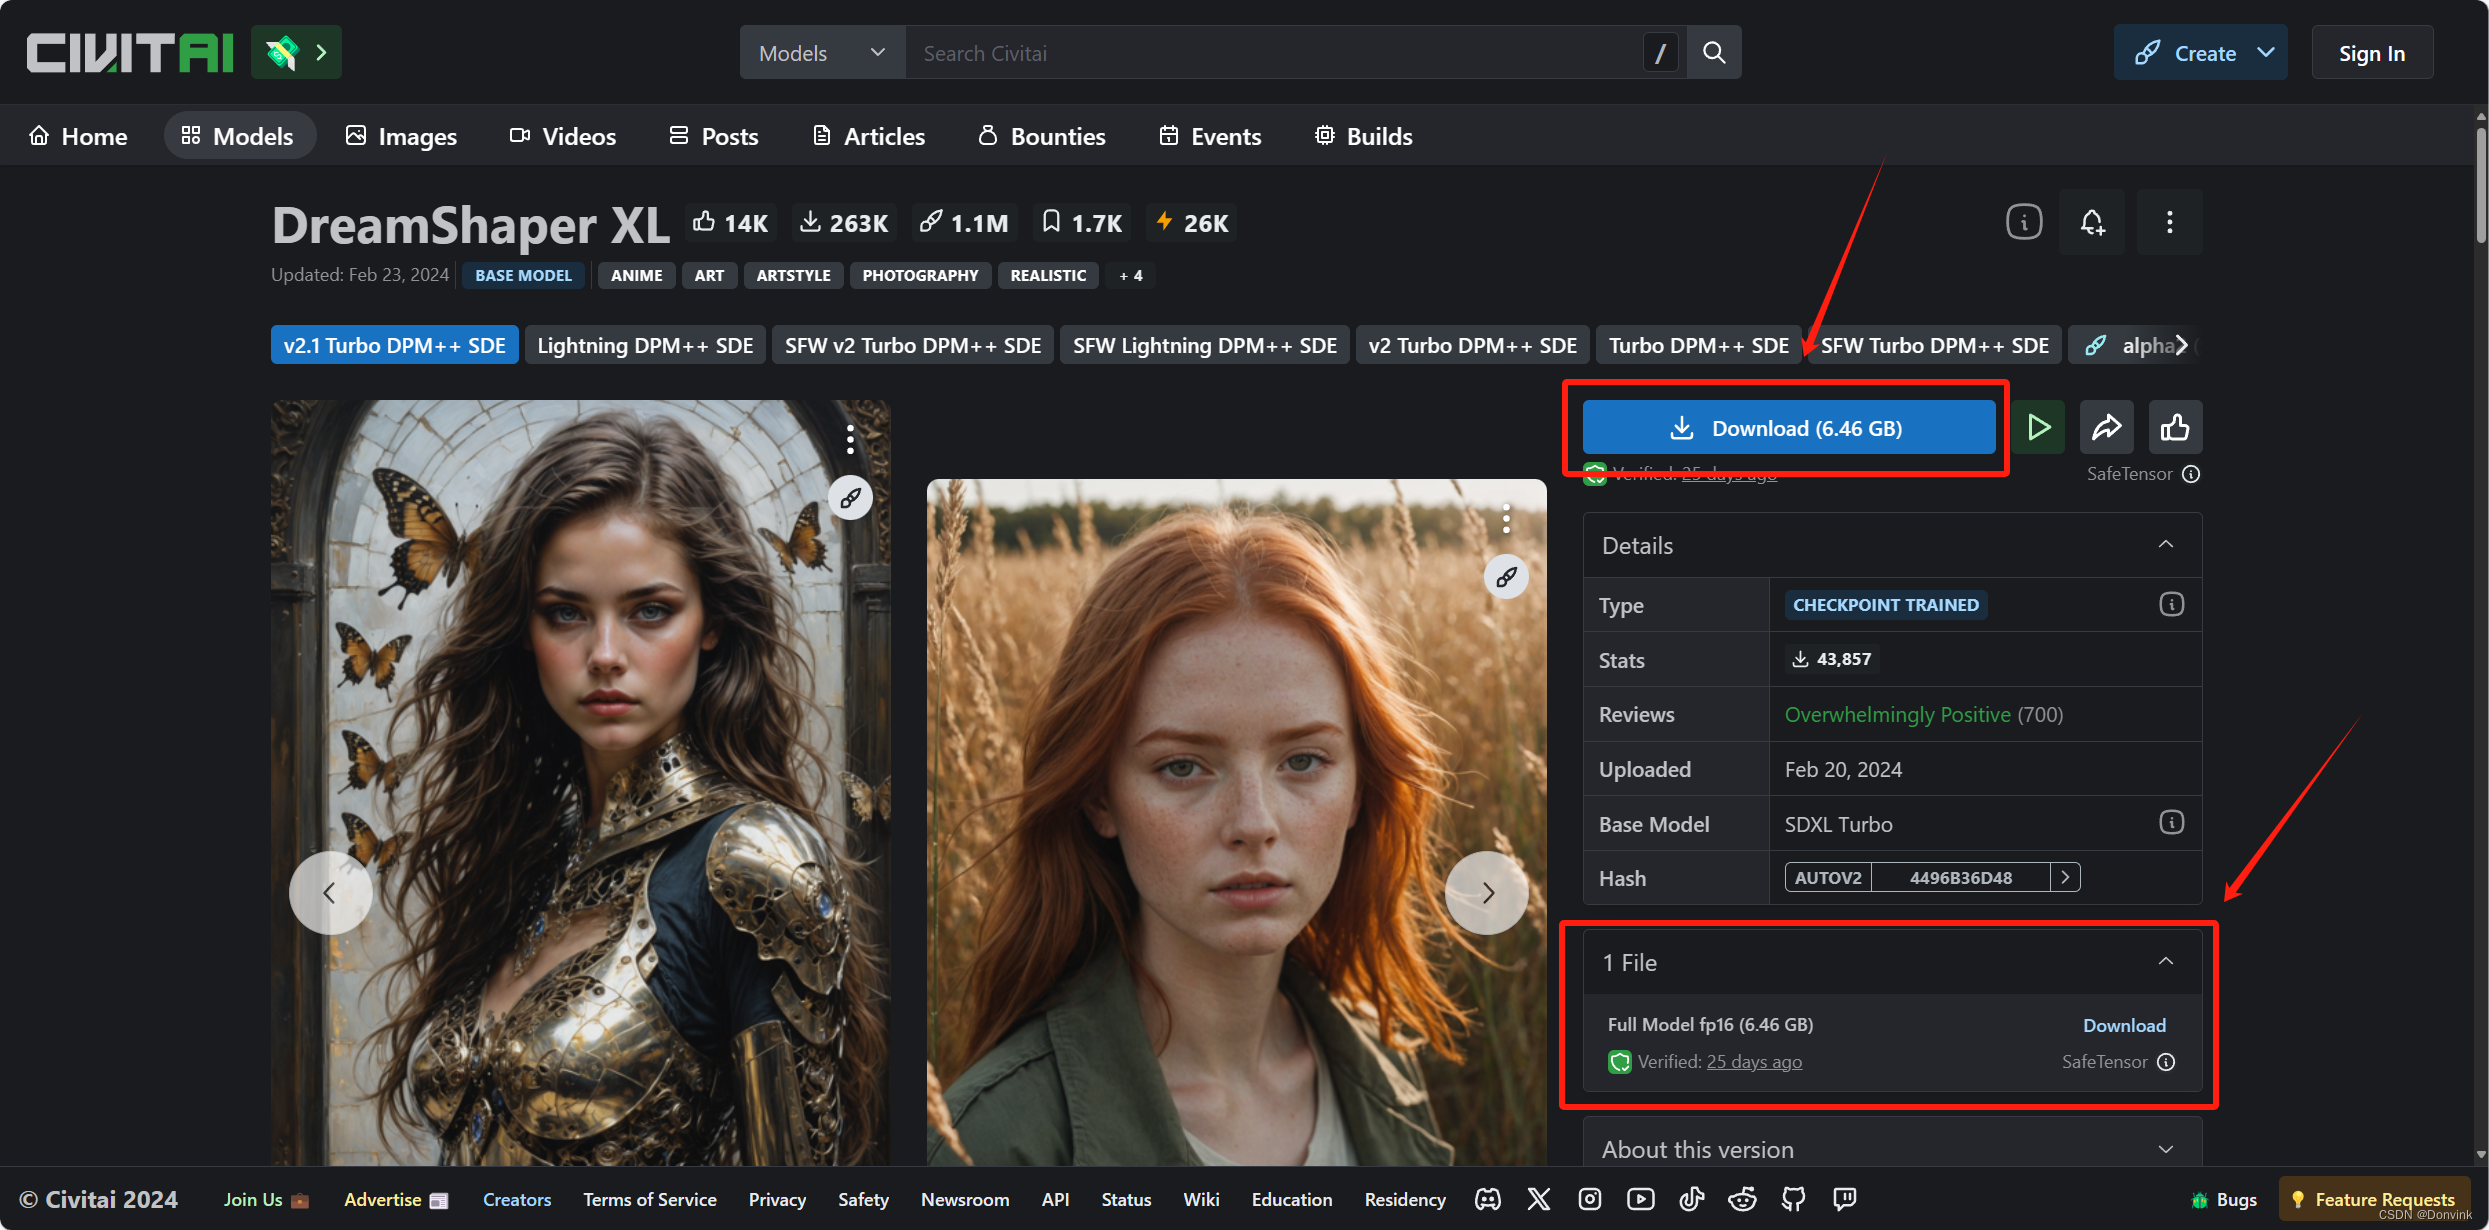Click the thumbs-up like button

click(x=2174, y=428)
